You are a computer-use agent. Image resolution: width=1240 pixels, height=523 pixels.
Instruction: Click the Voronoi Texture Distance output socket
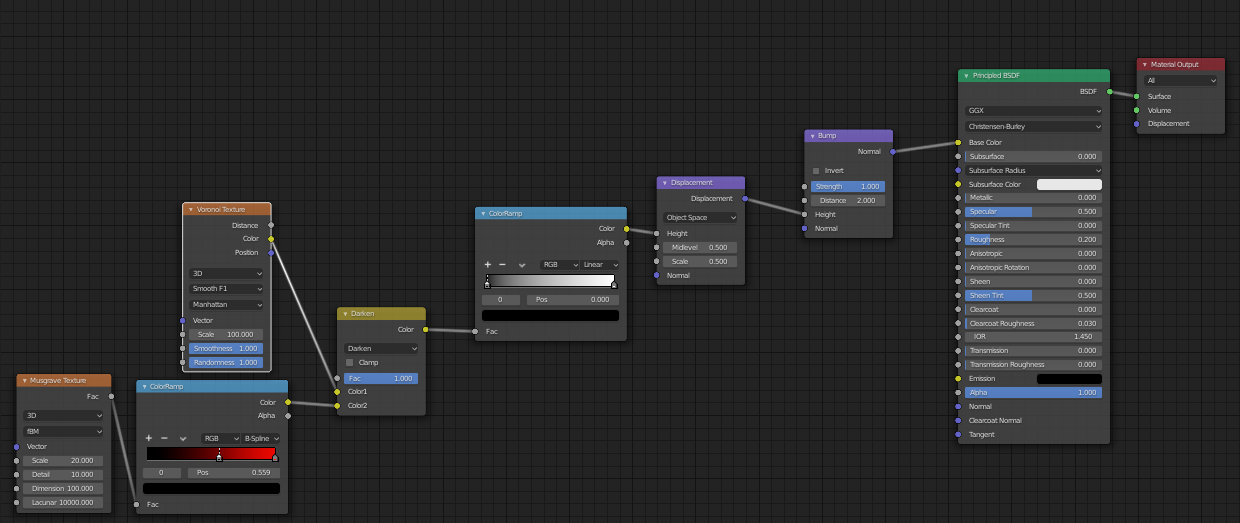pos(270,225)
